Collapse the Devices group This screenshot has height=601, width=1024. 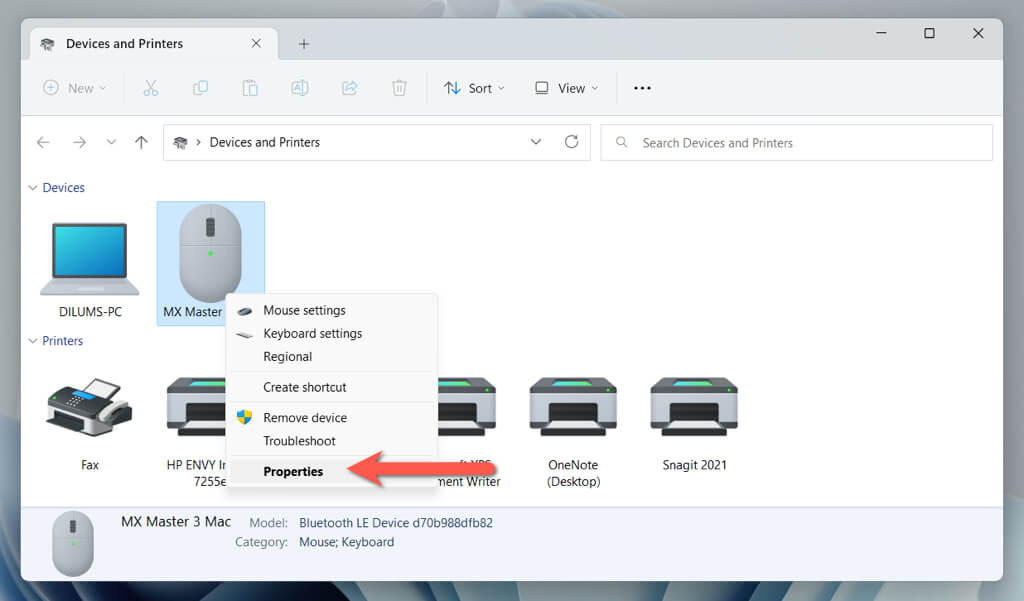(33, 187)
